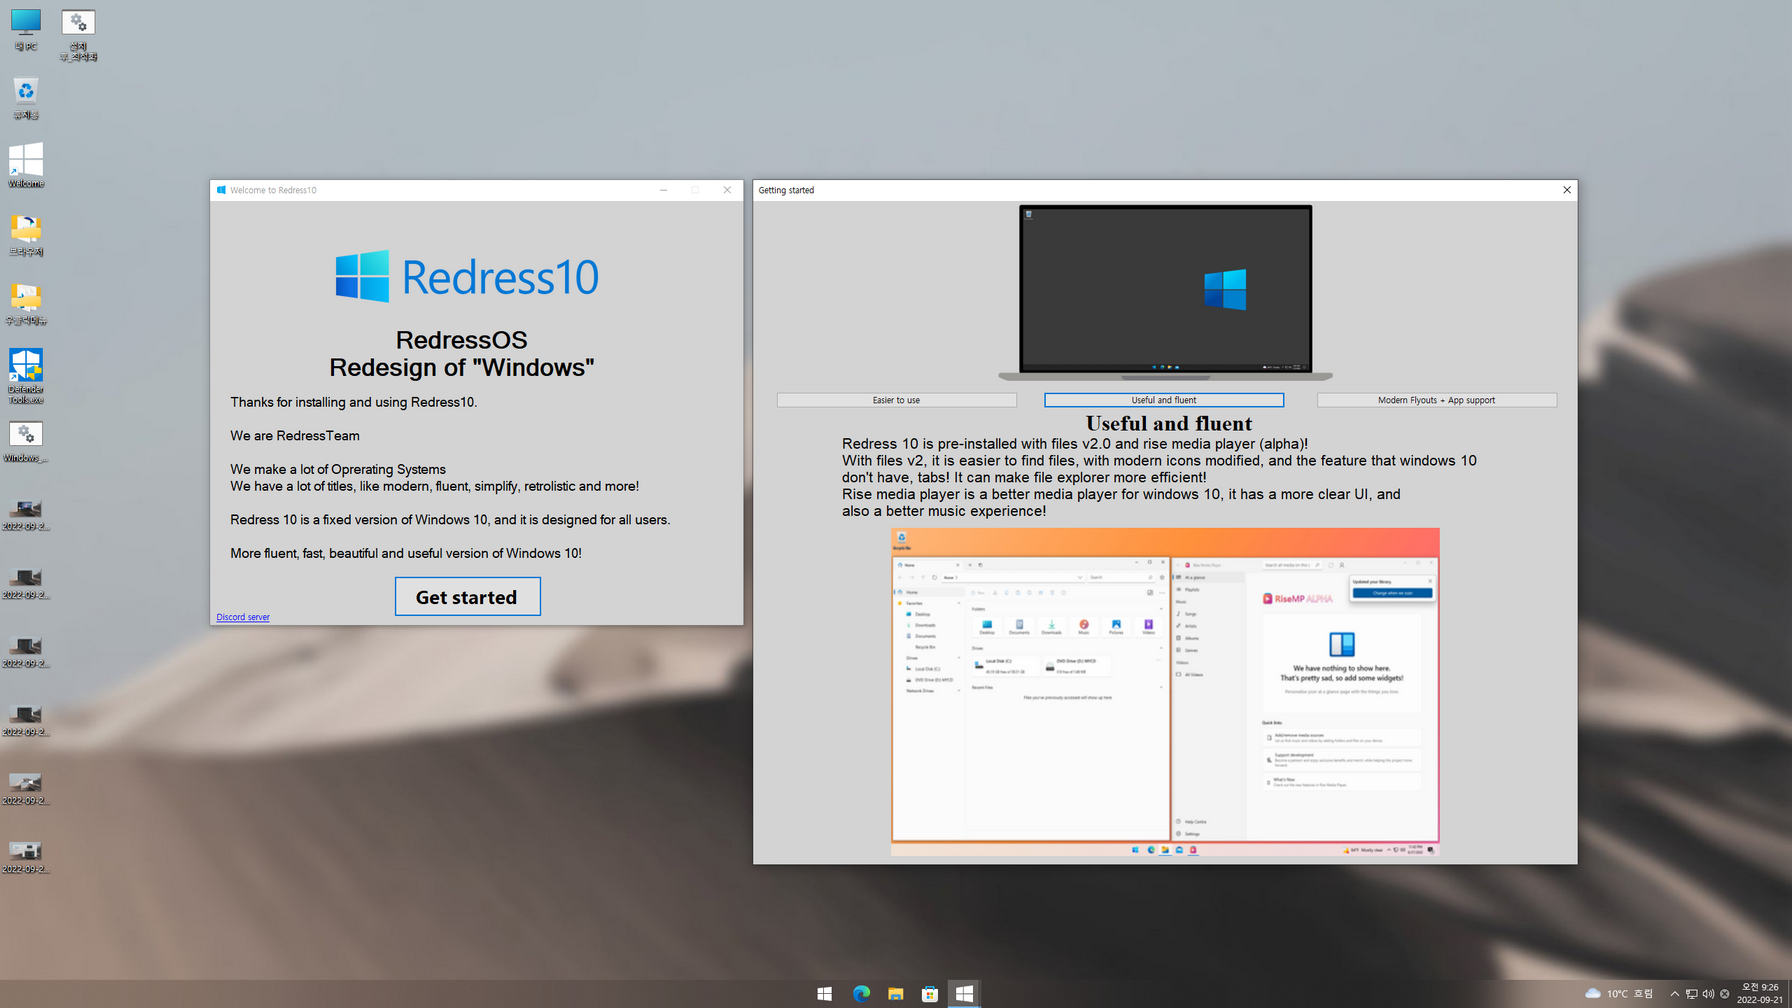Screen dimensions: 1792x1008
Task: Click the laptop preview image
Action: [1165, 293]
